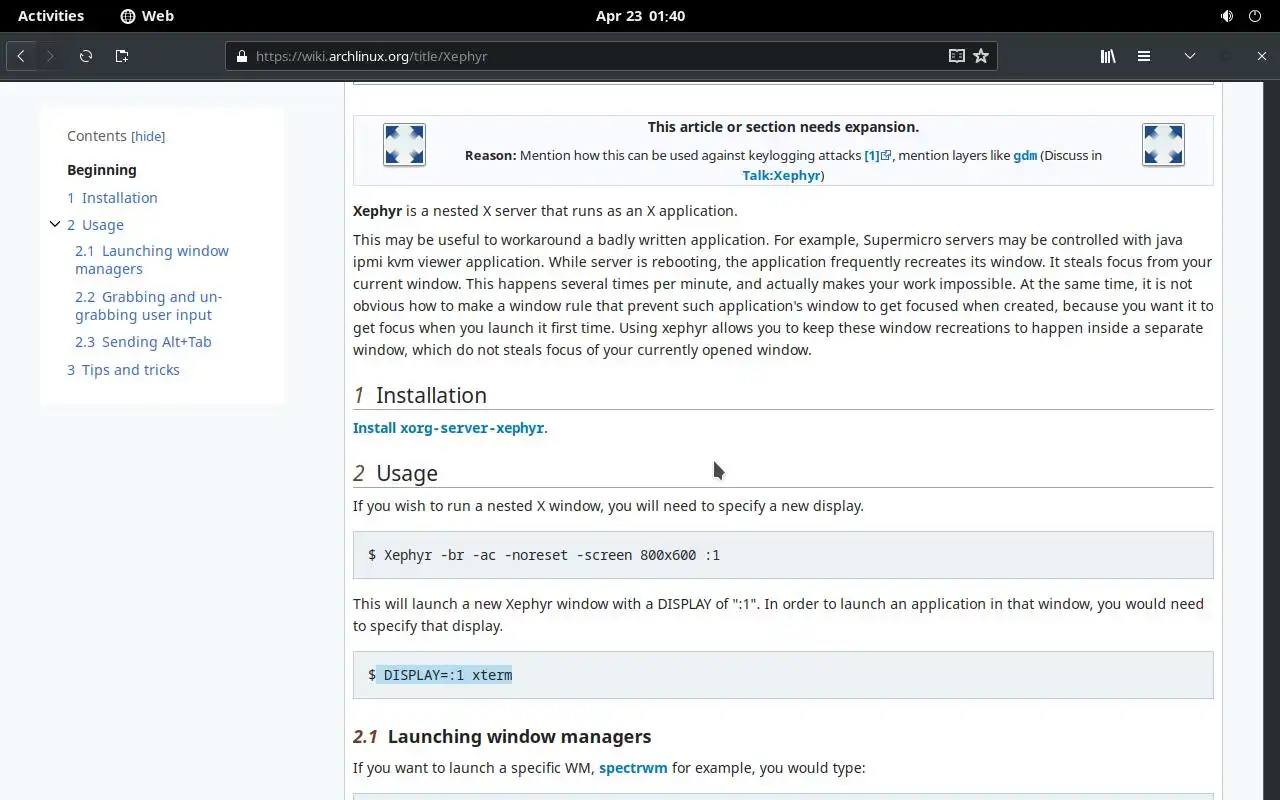Open the power system menu
1280x800 pixels.
[1255, 16]
